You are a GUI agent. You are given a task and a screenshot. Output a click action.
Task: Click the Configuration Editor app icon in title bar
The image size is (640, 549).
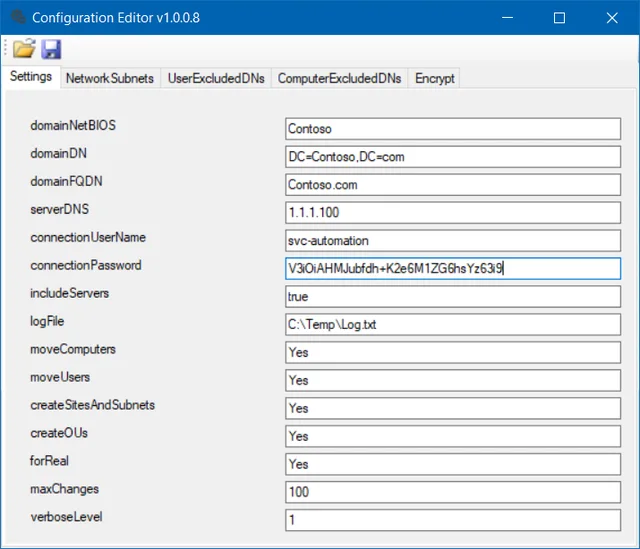[x=18, y=17]
